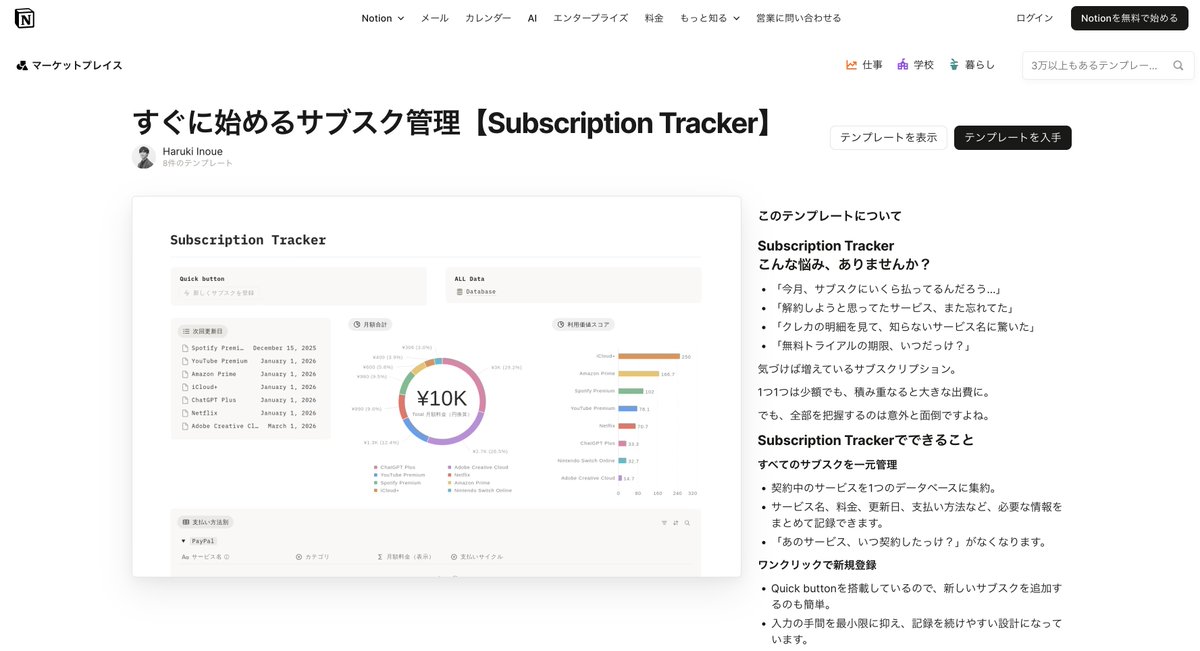
Task: Click 営業に問い合わせる link
Action: tap(799, 18)
